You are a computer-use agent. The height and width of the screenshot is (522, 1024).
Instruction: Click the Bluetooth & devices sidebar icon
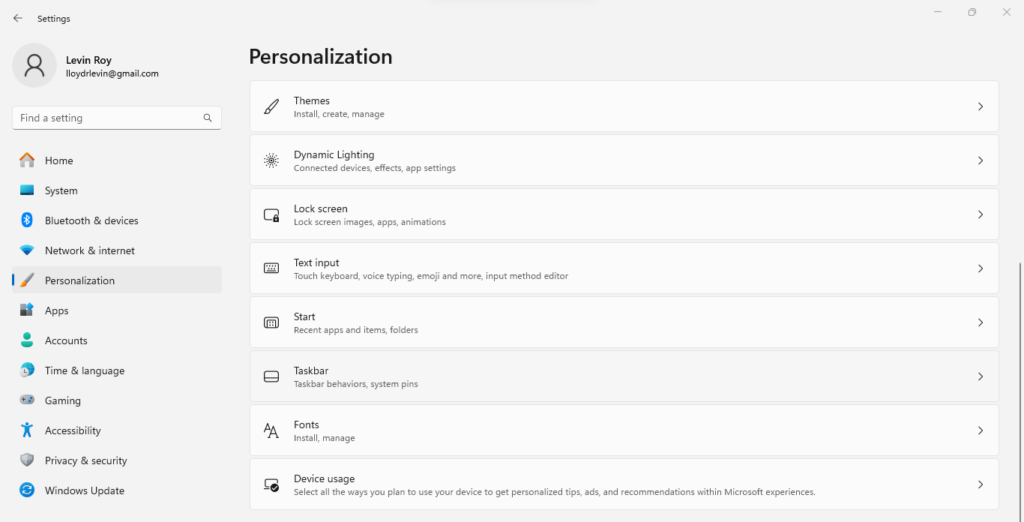click(x=27, y=221)
